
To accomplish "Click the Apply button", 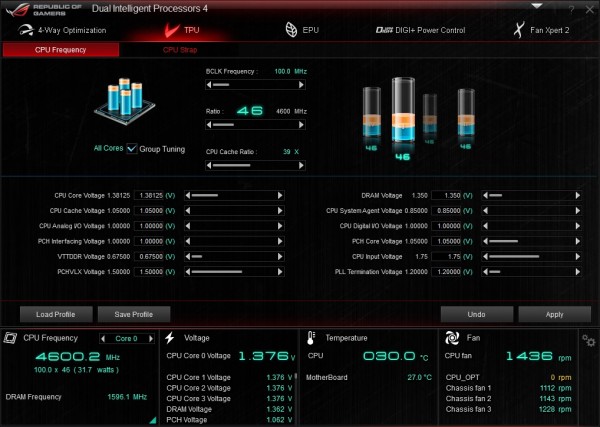I will [x=554, y=314].
